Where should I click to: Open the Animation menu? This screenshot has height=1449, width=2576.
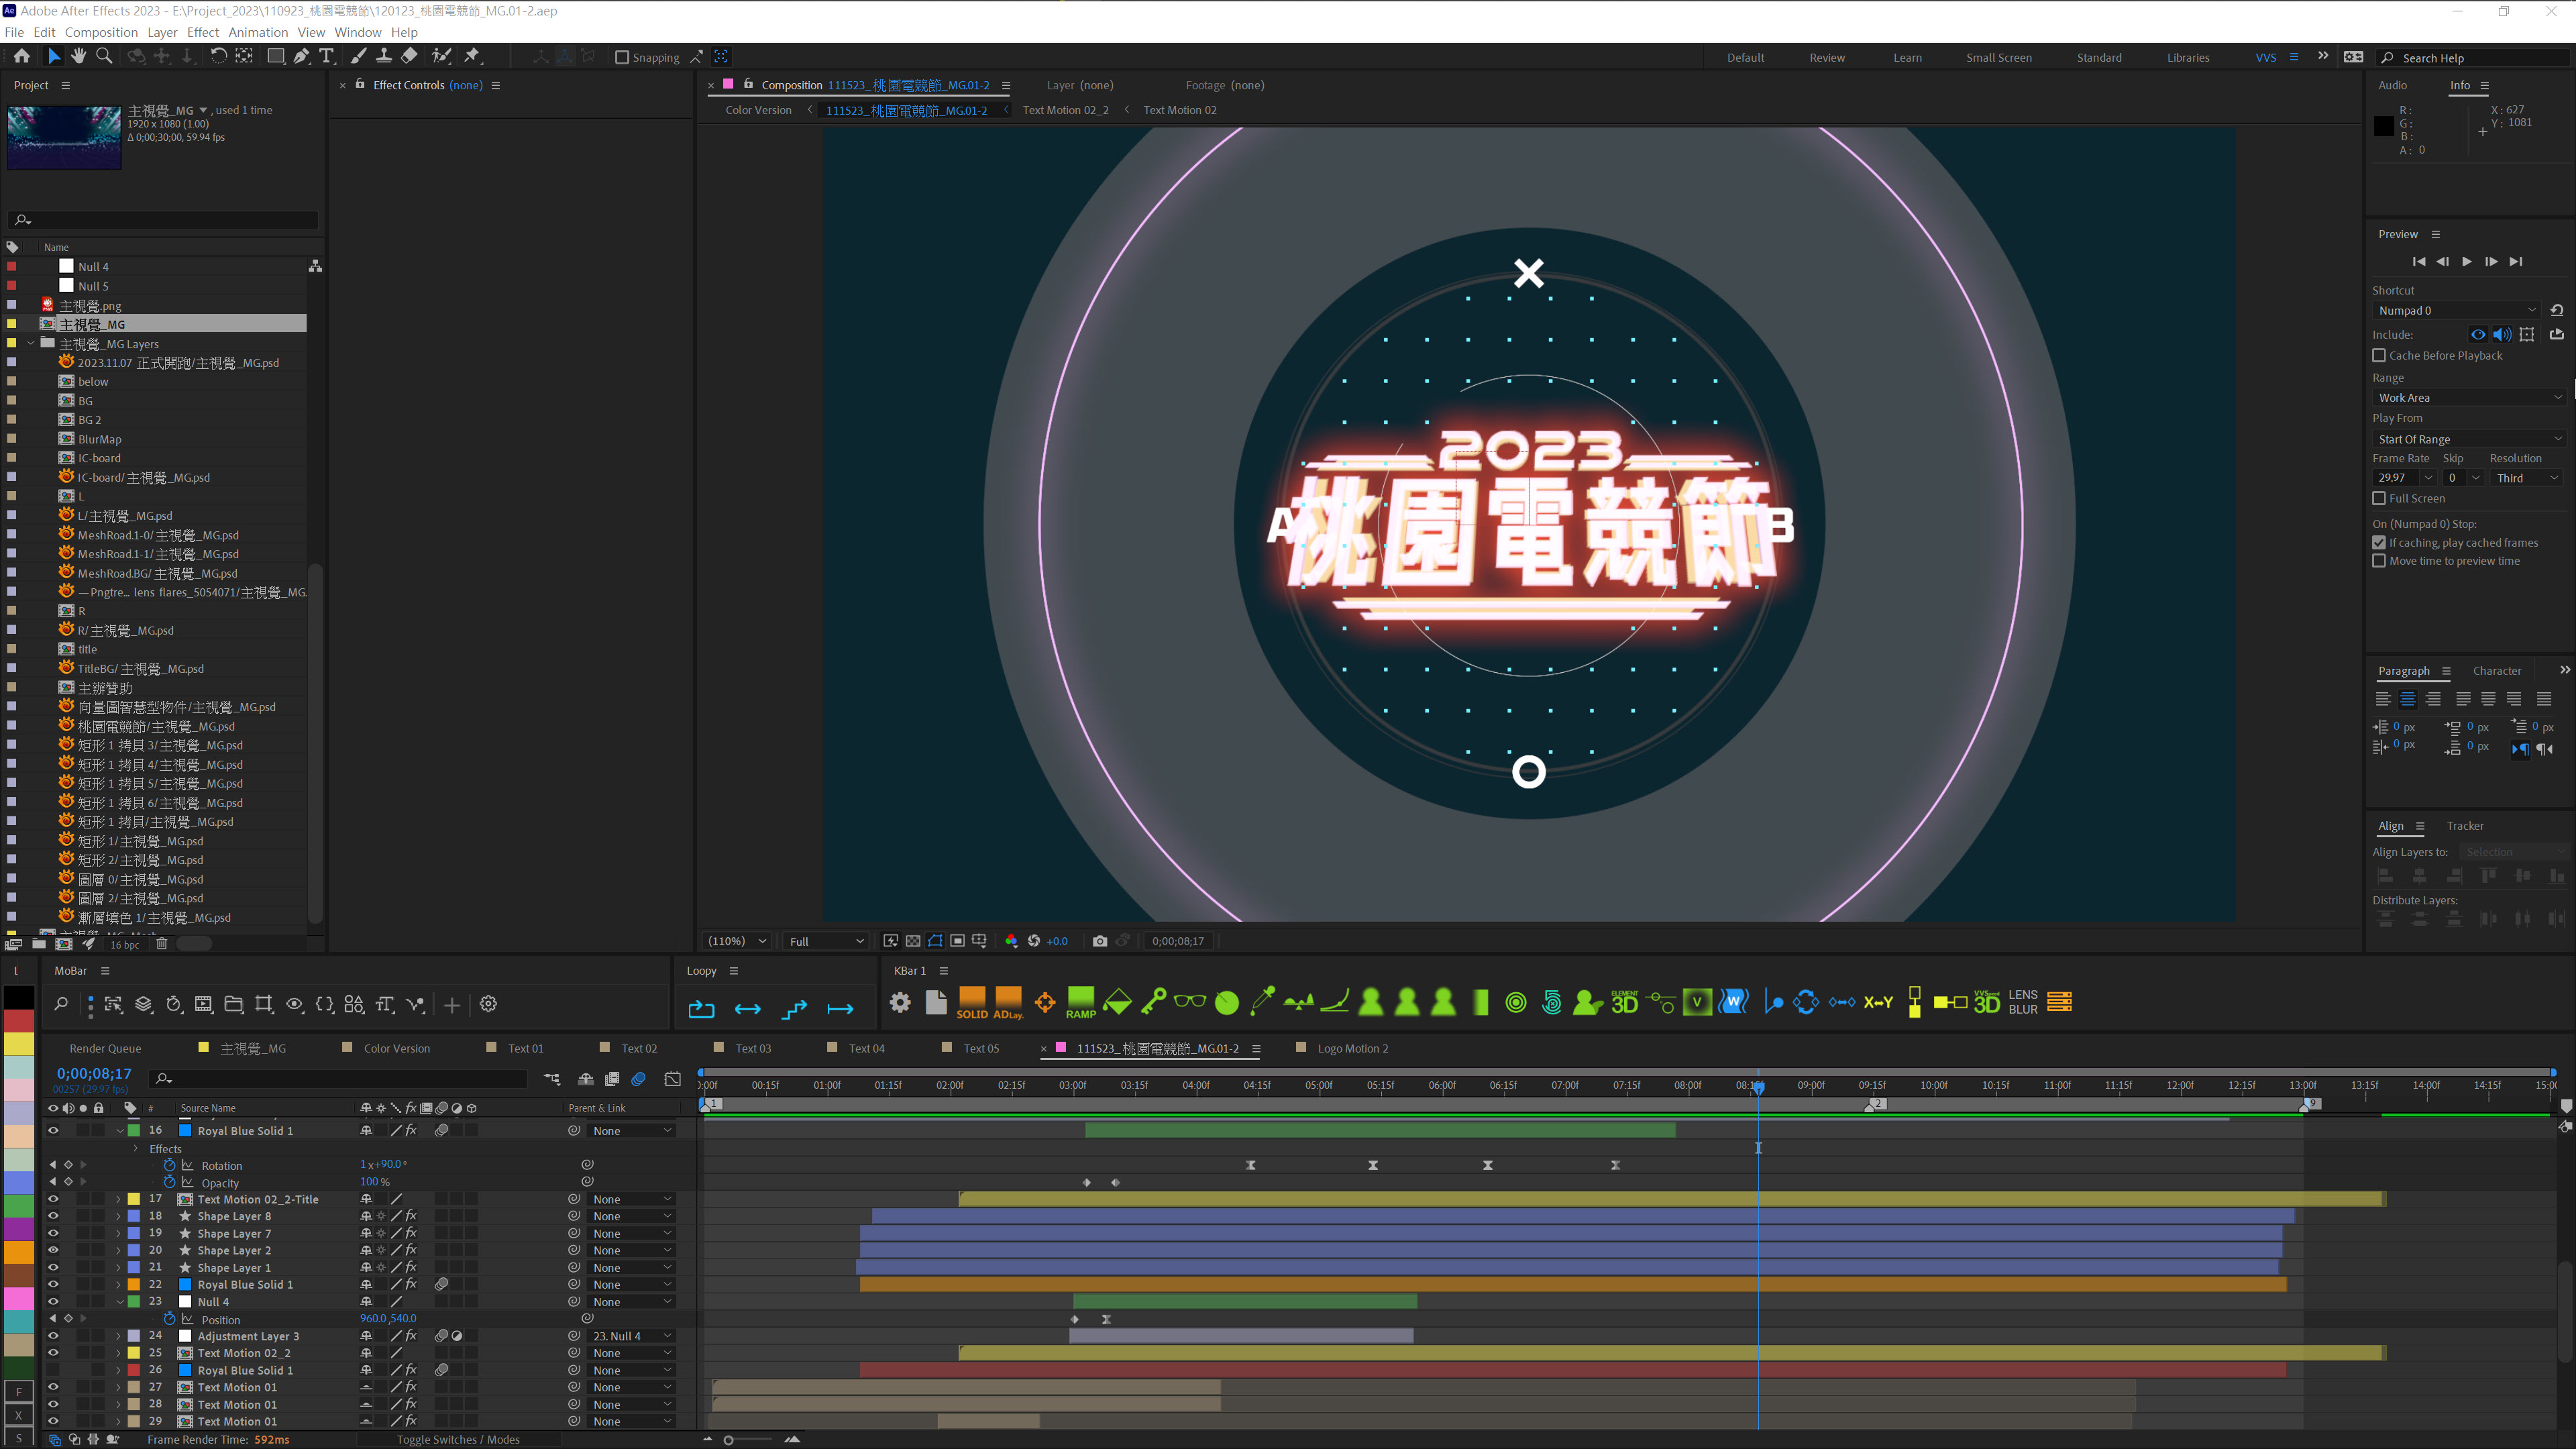pyautogui.click(x=258, y=32)
